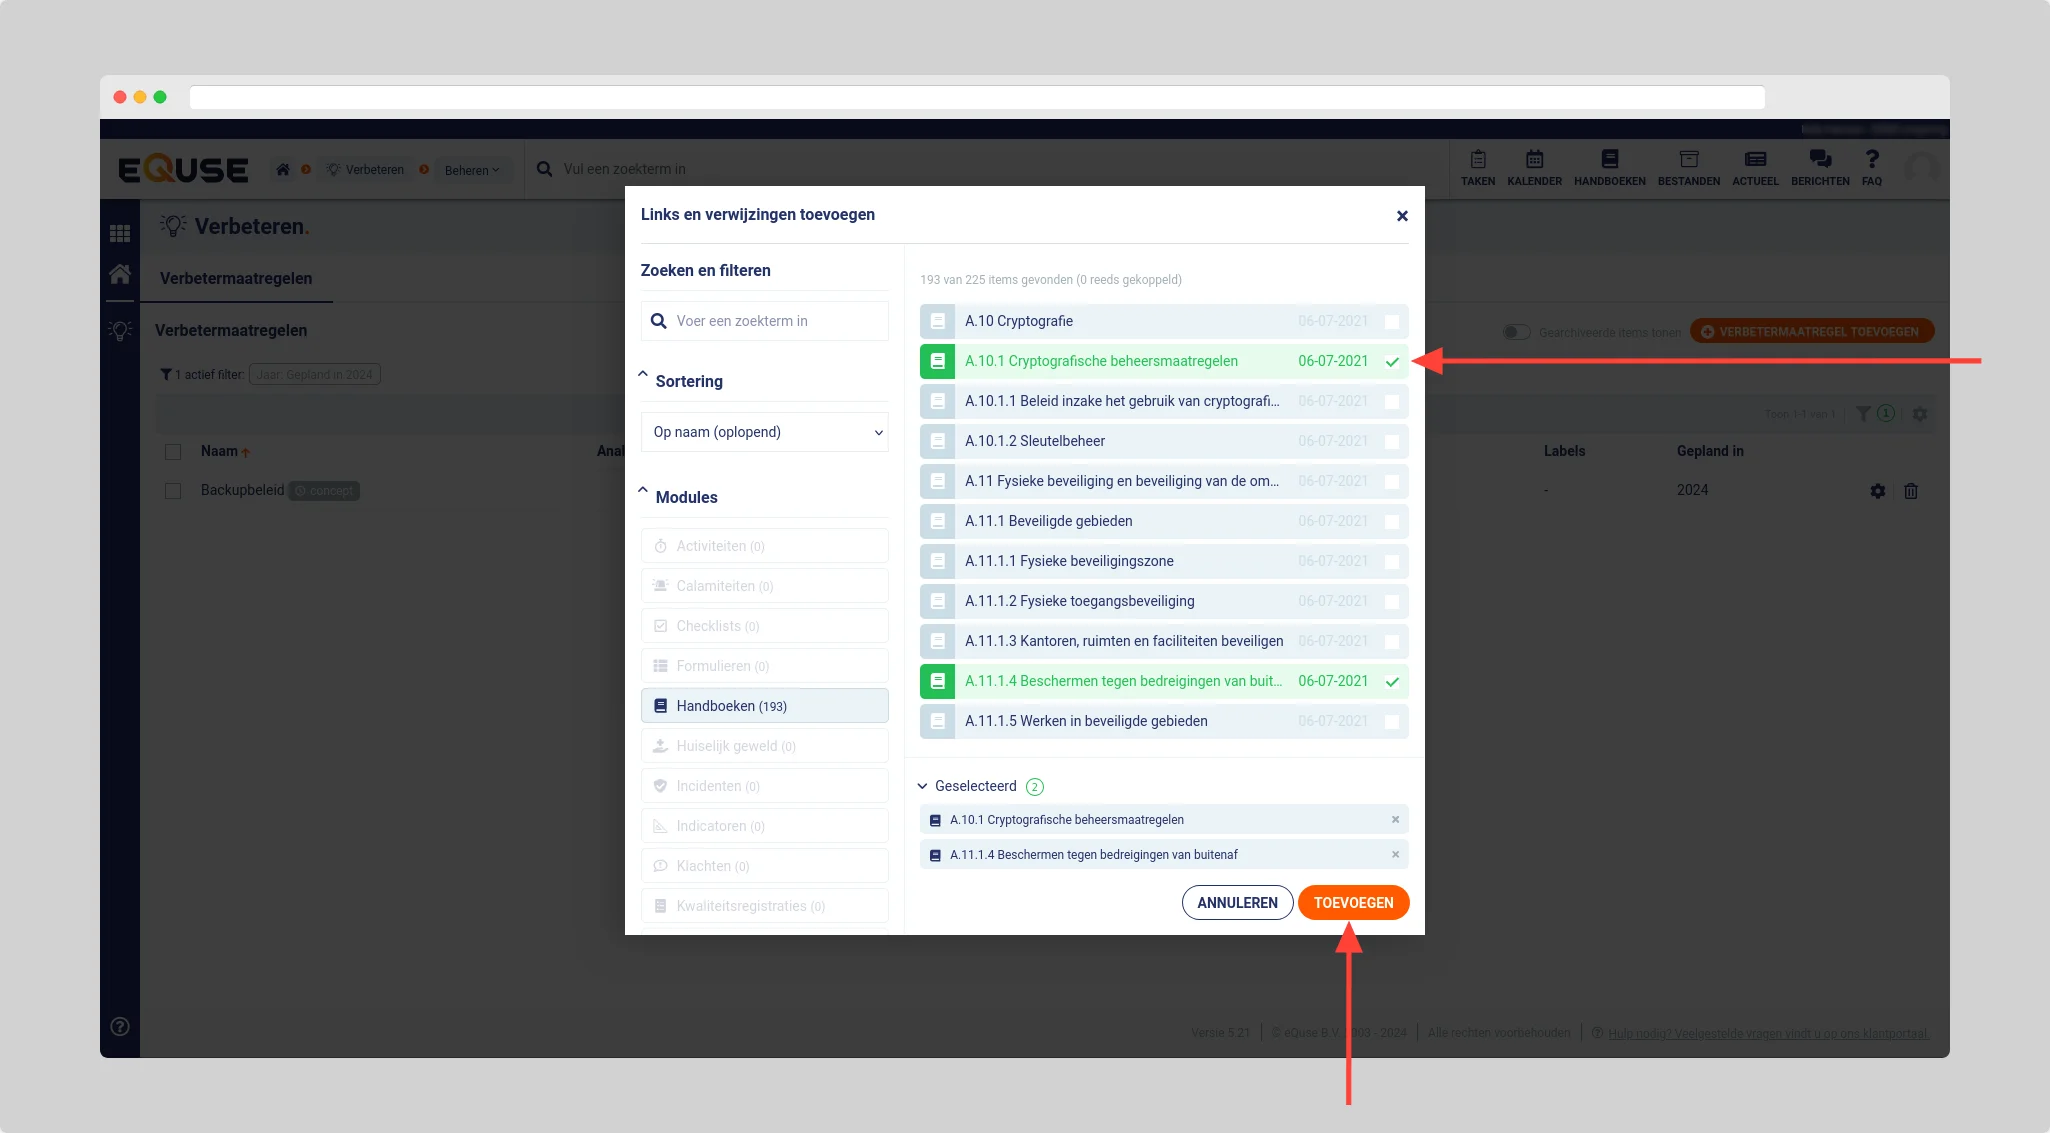The width and height of the screenshot is (2050, 1133).
Task: Uncheck A.11.1.4 Beschermen tegen bedreigingen item
Action: point(1391,682)
